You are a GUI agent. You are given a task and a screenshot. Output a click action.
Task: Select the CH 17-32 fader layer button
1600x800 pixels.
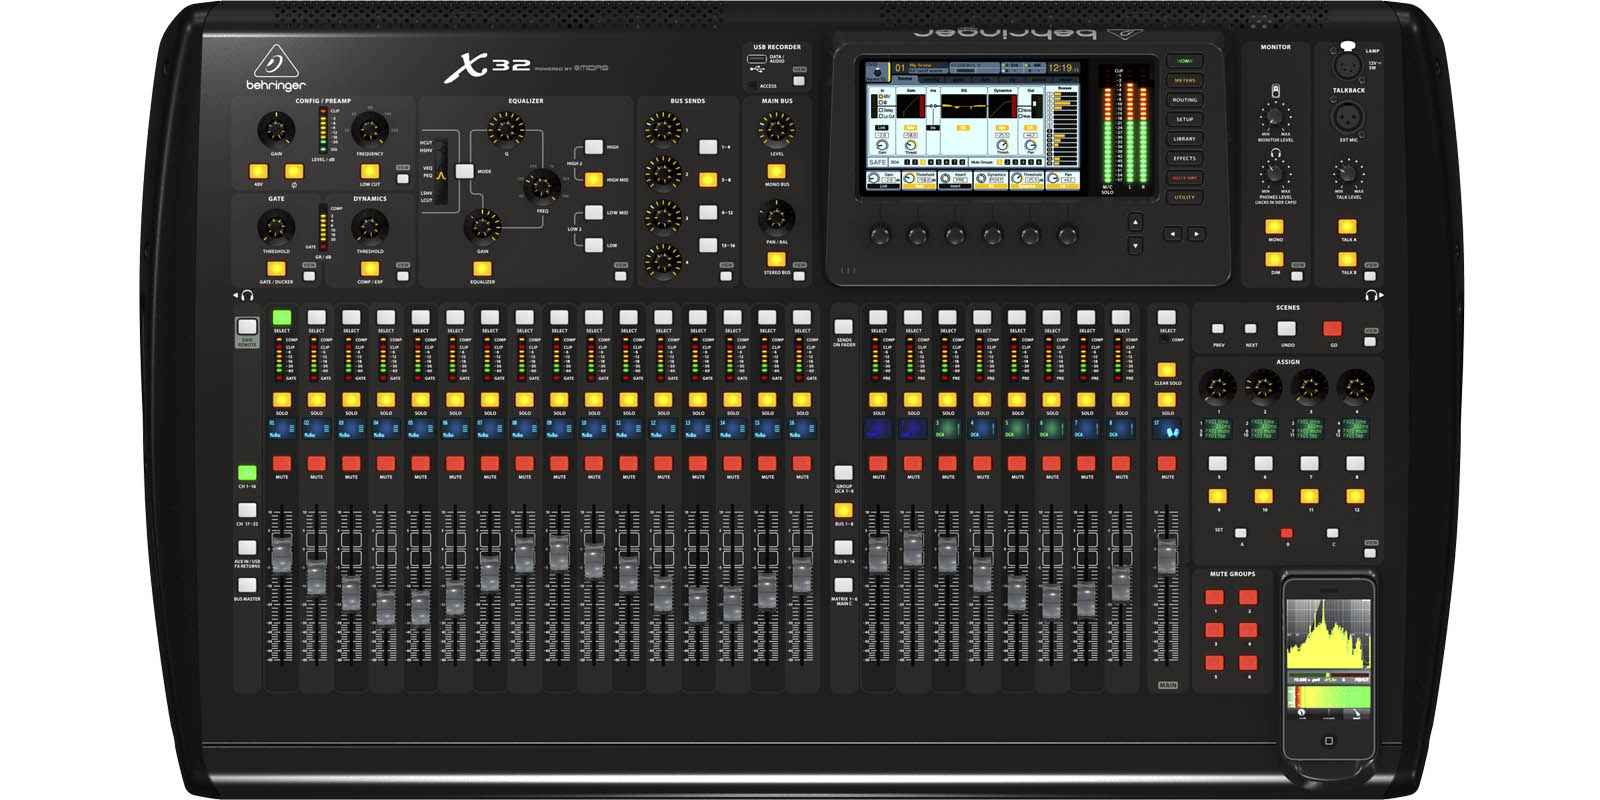[247, 510]
